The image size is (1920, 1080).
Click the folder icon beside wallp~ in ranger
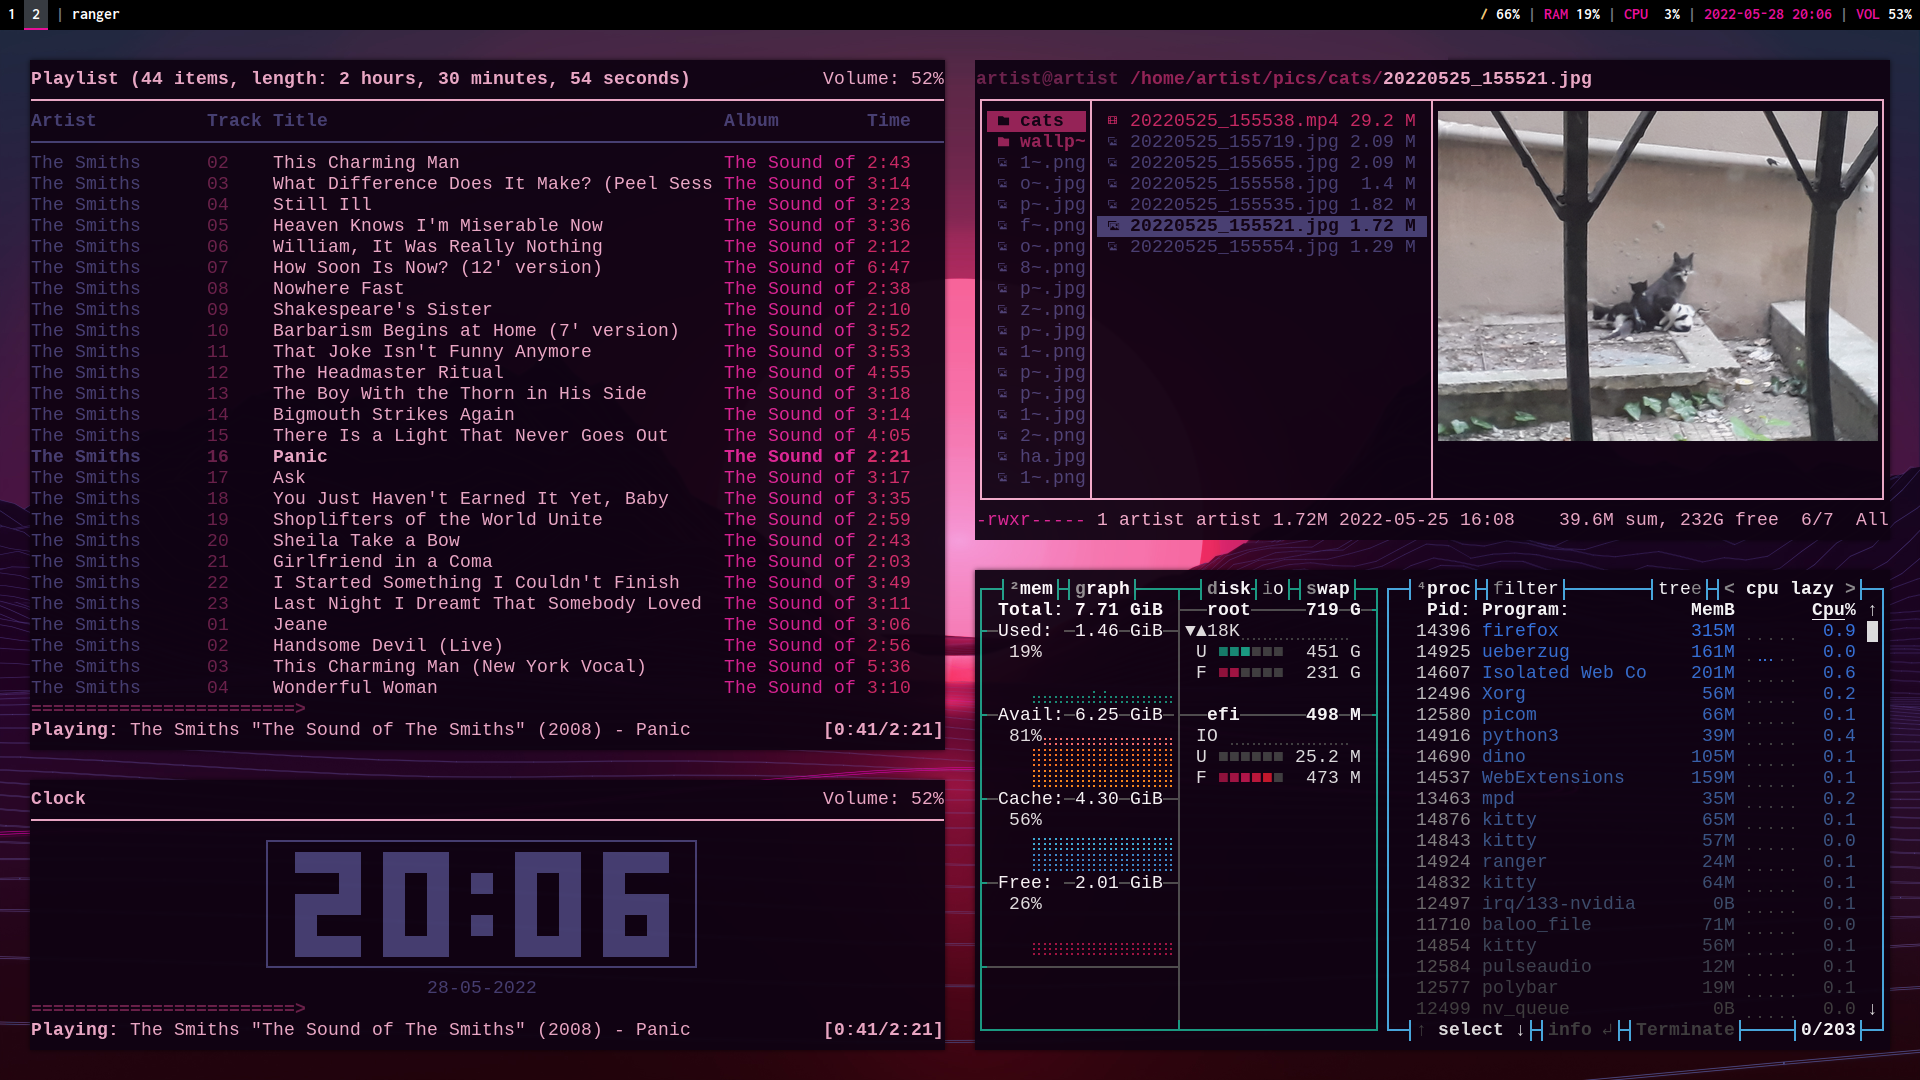click(1003, 142)
